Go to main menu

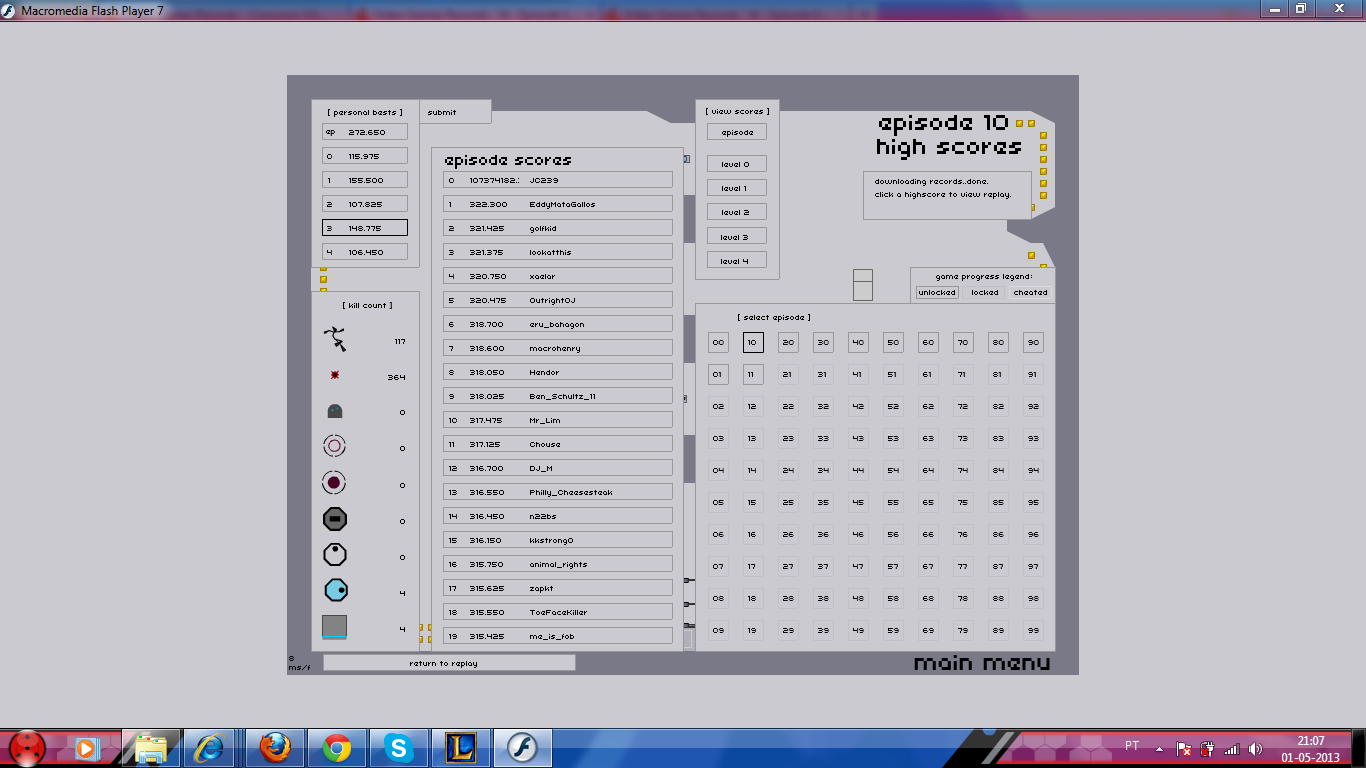(x=981, y=664)
